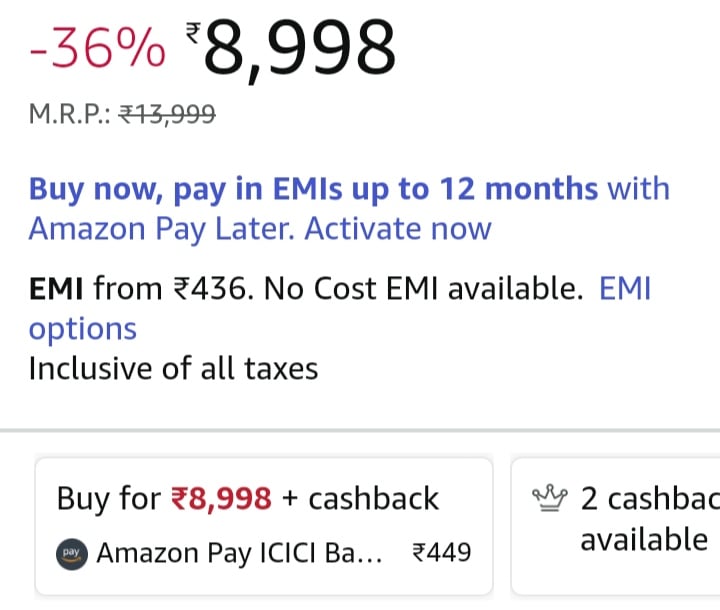This screenshot has height=610, width=720.
Task: Open the Buy now, pay in EMIs link
Action: (x=313, y=188)
